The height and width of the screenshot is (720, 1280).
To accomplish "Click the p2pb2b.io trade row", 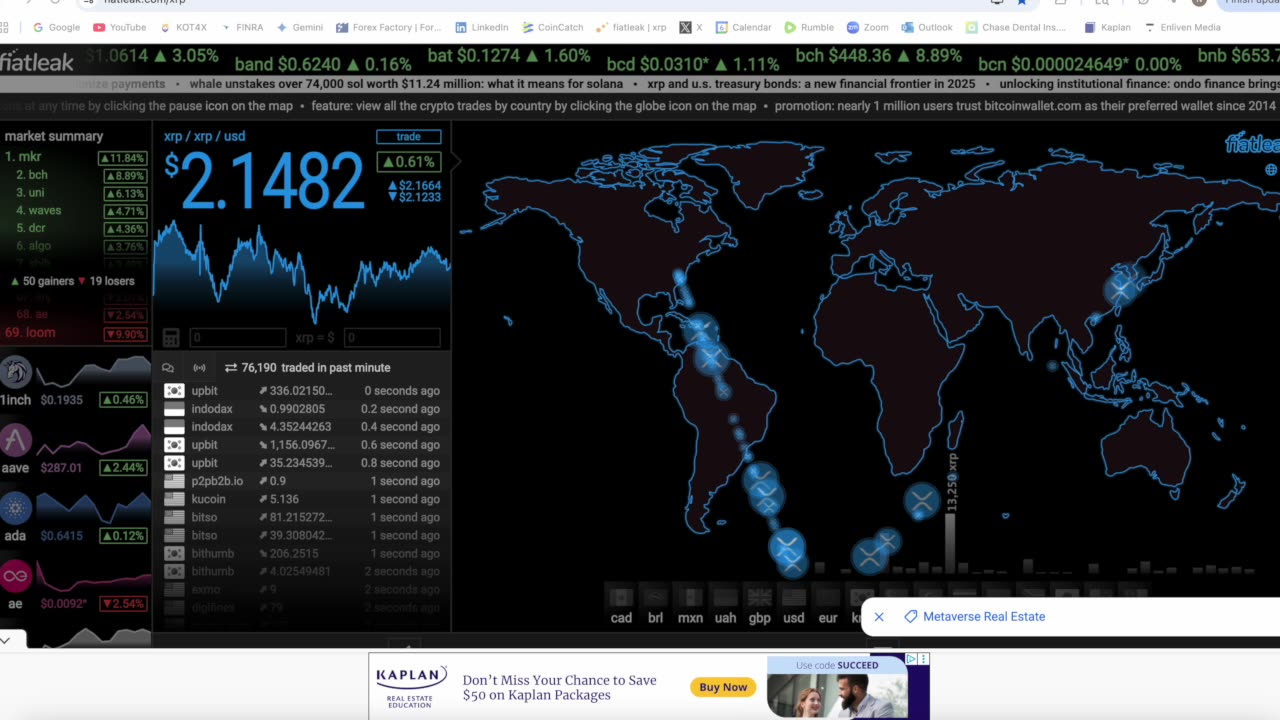I will [x=301, y=481].
